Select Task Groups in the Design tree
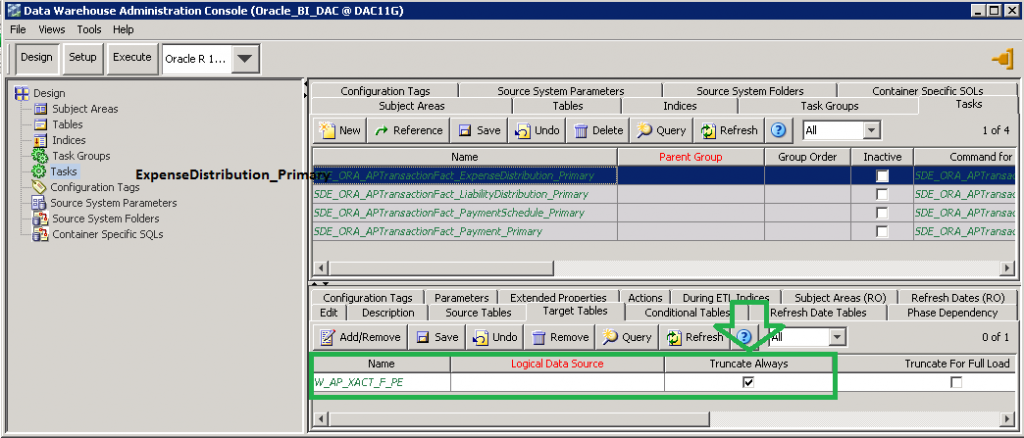 [x=81, y=156]
